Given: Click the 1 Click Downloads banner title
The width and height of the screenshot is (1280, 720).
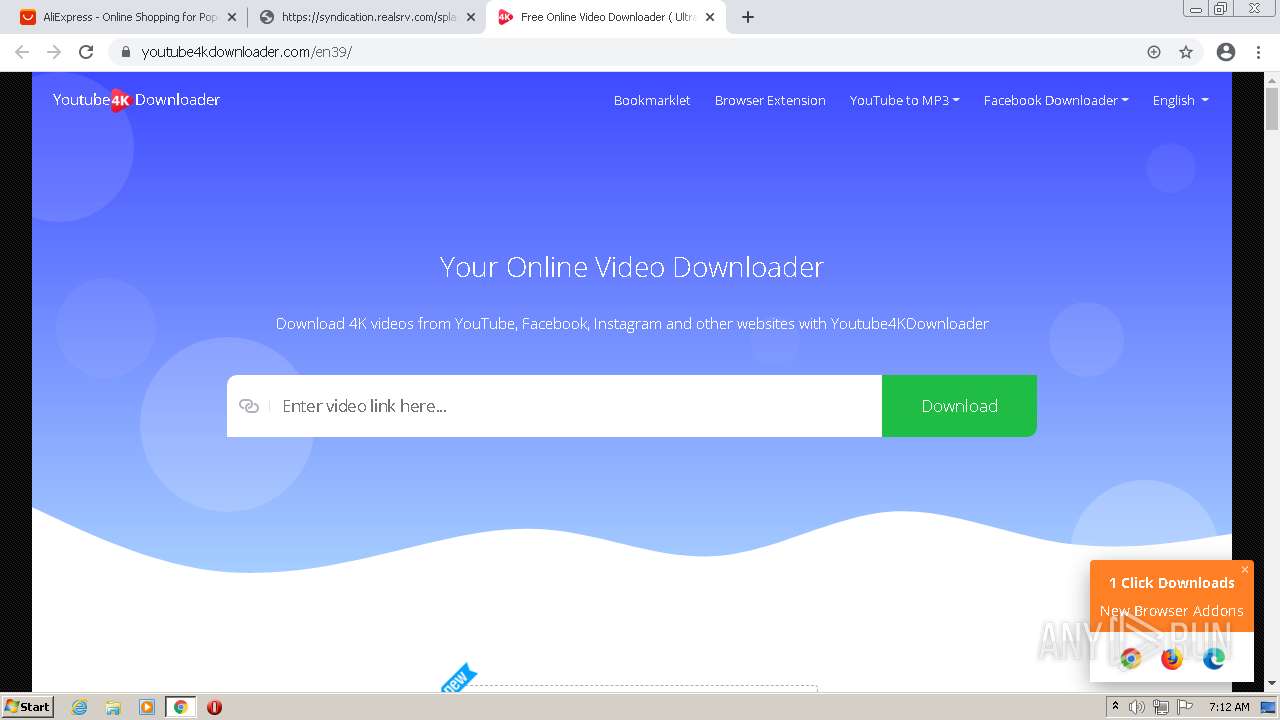Looking at the screenshot, I should 1171,583.
